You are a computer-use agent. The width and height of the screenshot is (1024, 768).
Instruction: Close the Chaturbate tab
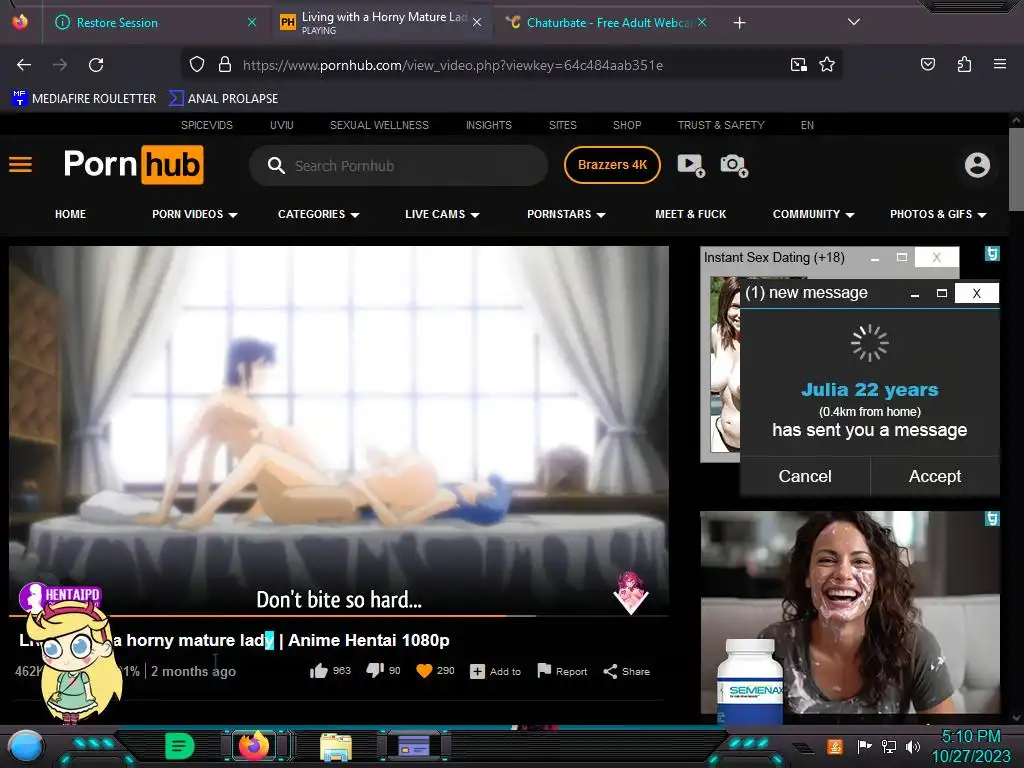(702, 22)
